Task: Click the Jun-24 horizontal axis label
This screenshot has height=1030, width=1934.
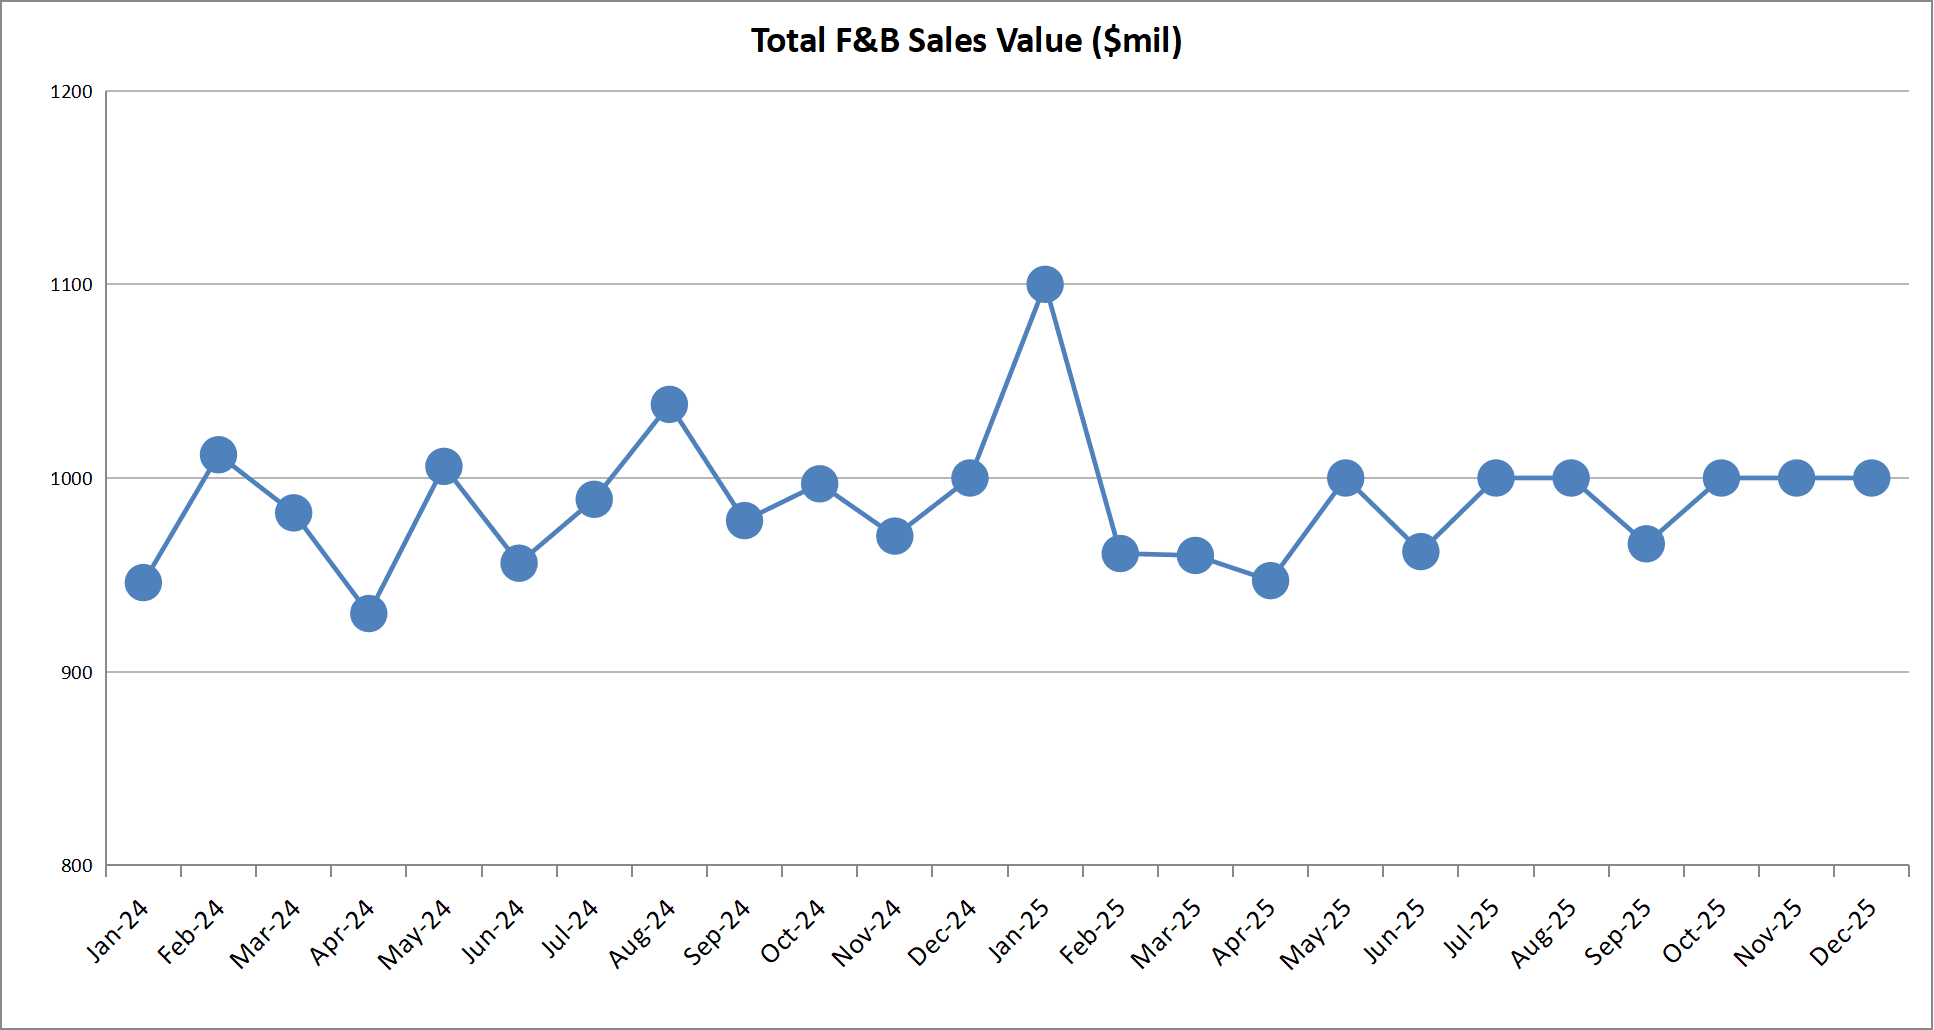Action: coord(494,930)
